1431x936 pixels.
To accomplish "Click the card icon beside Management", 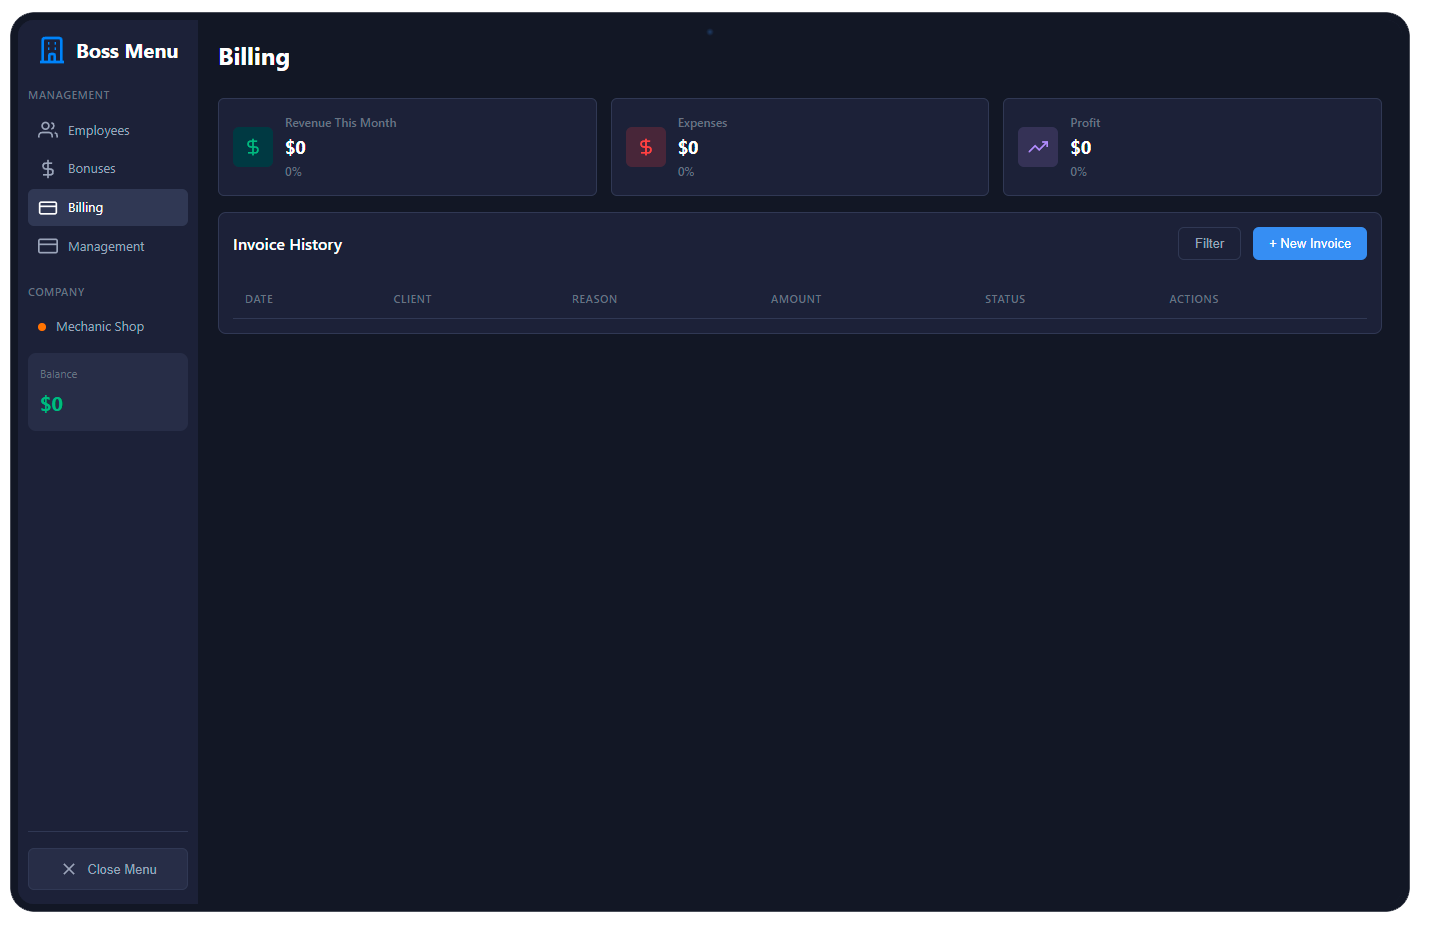I will coord(47,245).
